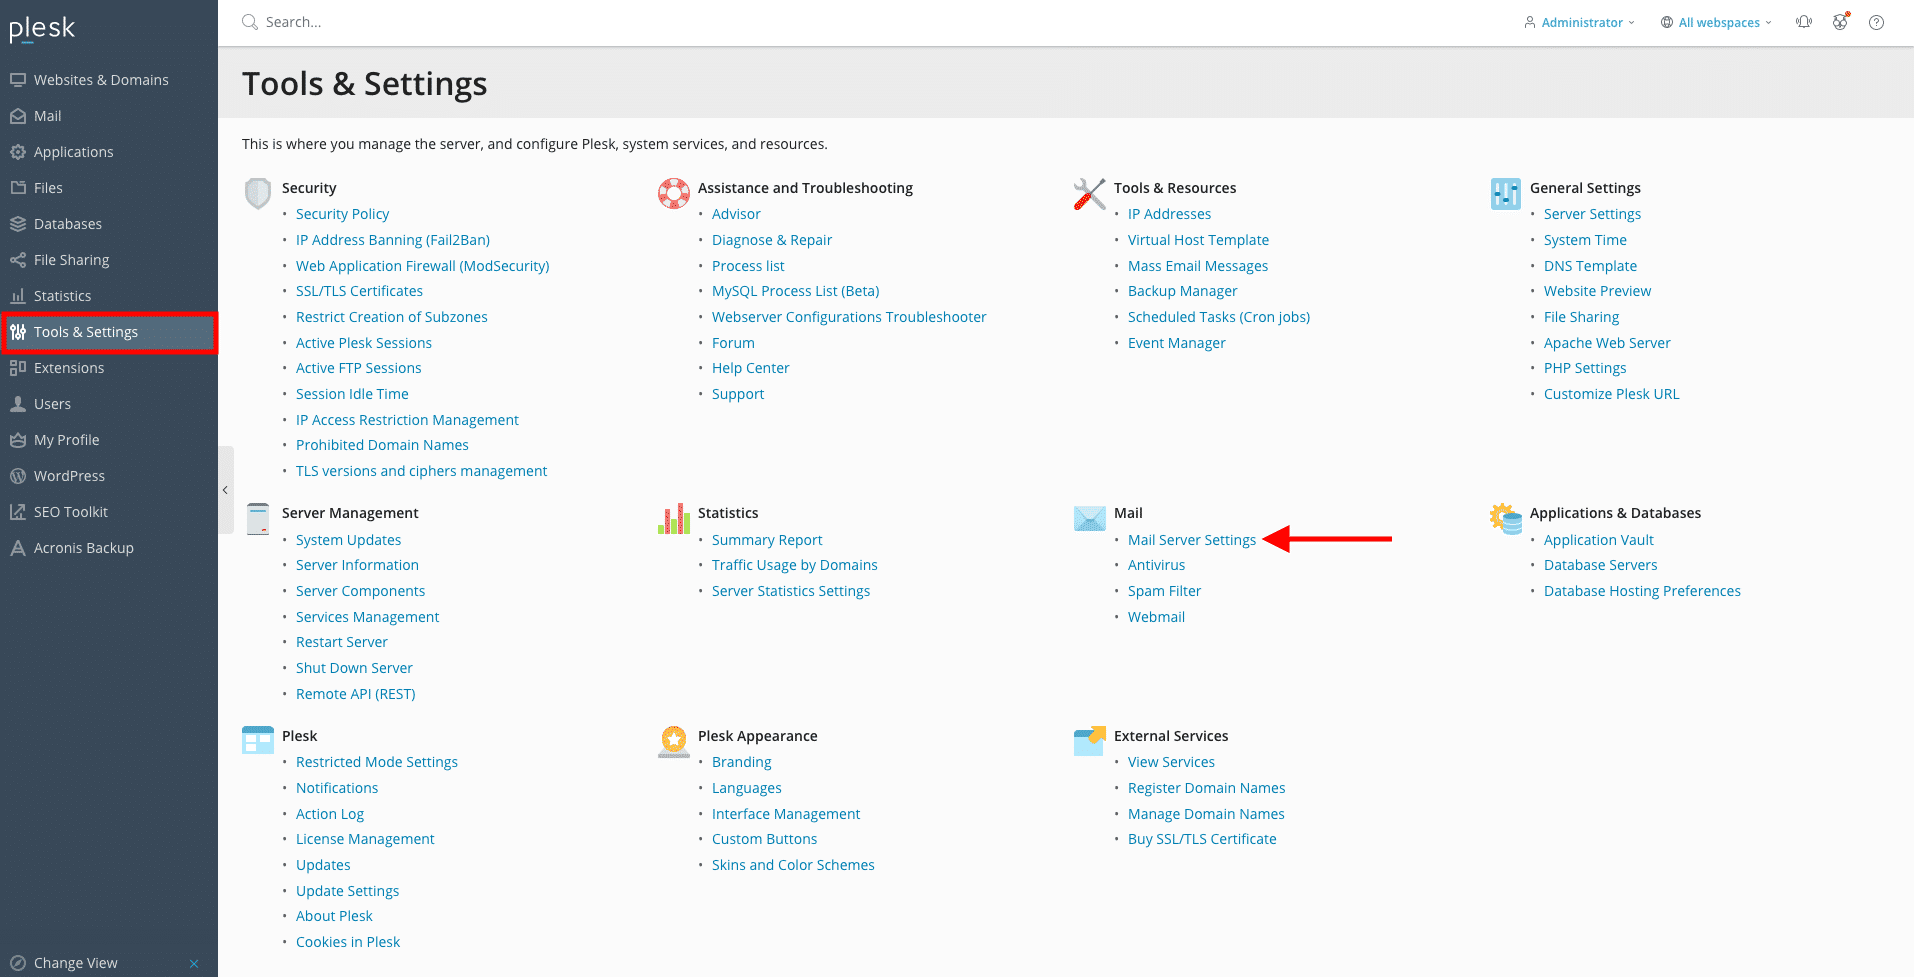Open the Spam Filter link

click(x=1164, y=591)
